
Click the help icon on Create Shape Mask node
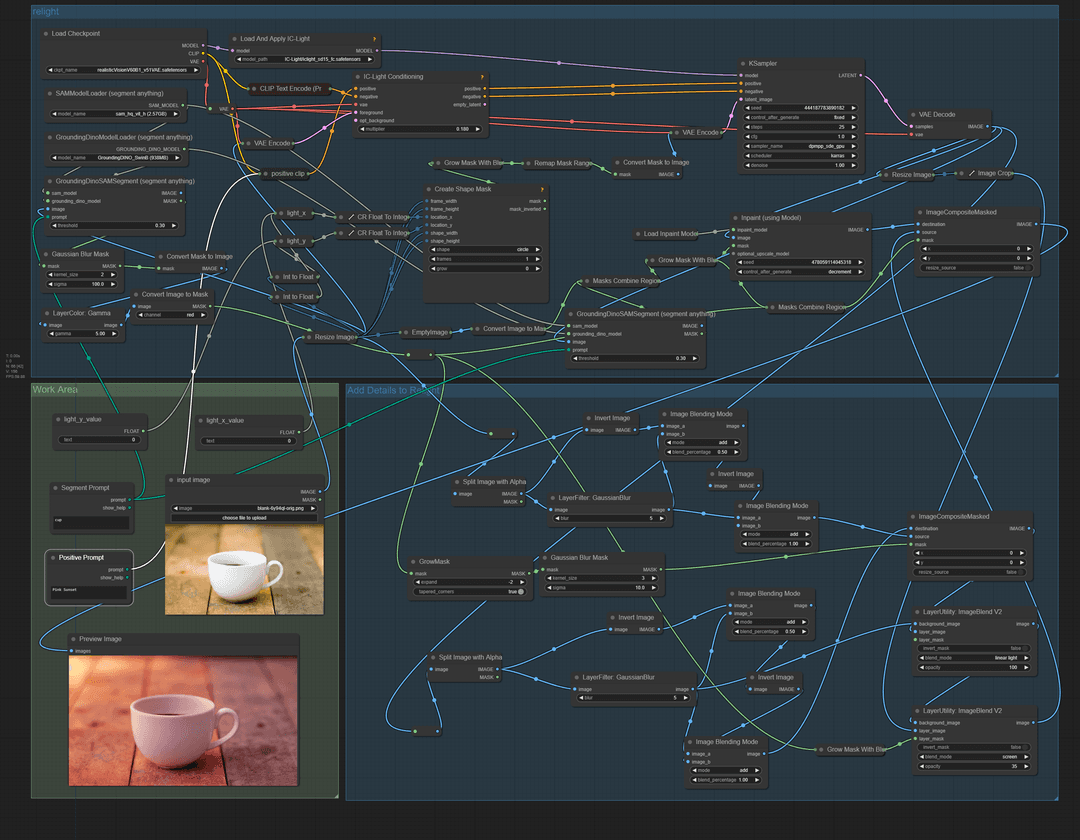tap(541, 188)
